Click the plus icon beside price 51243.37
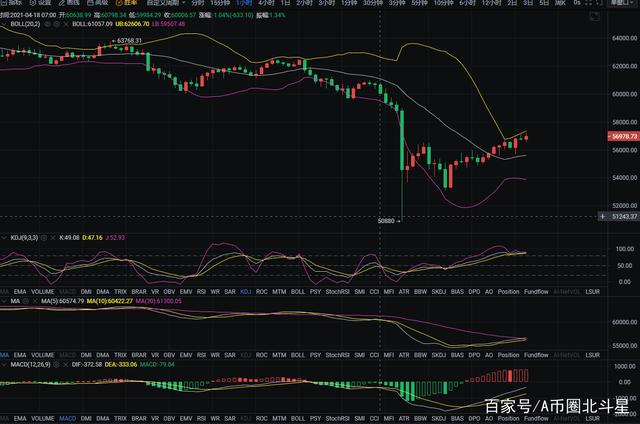The width and height of the screenshot is (640, 424). click(602, 217)
